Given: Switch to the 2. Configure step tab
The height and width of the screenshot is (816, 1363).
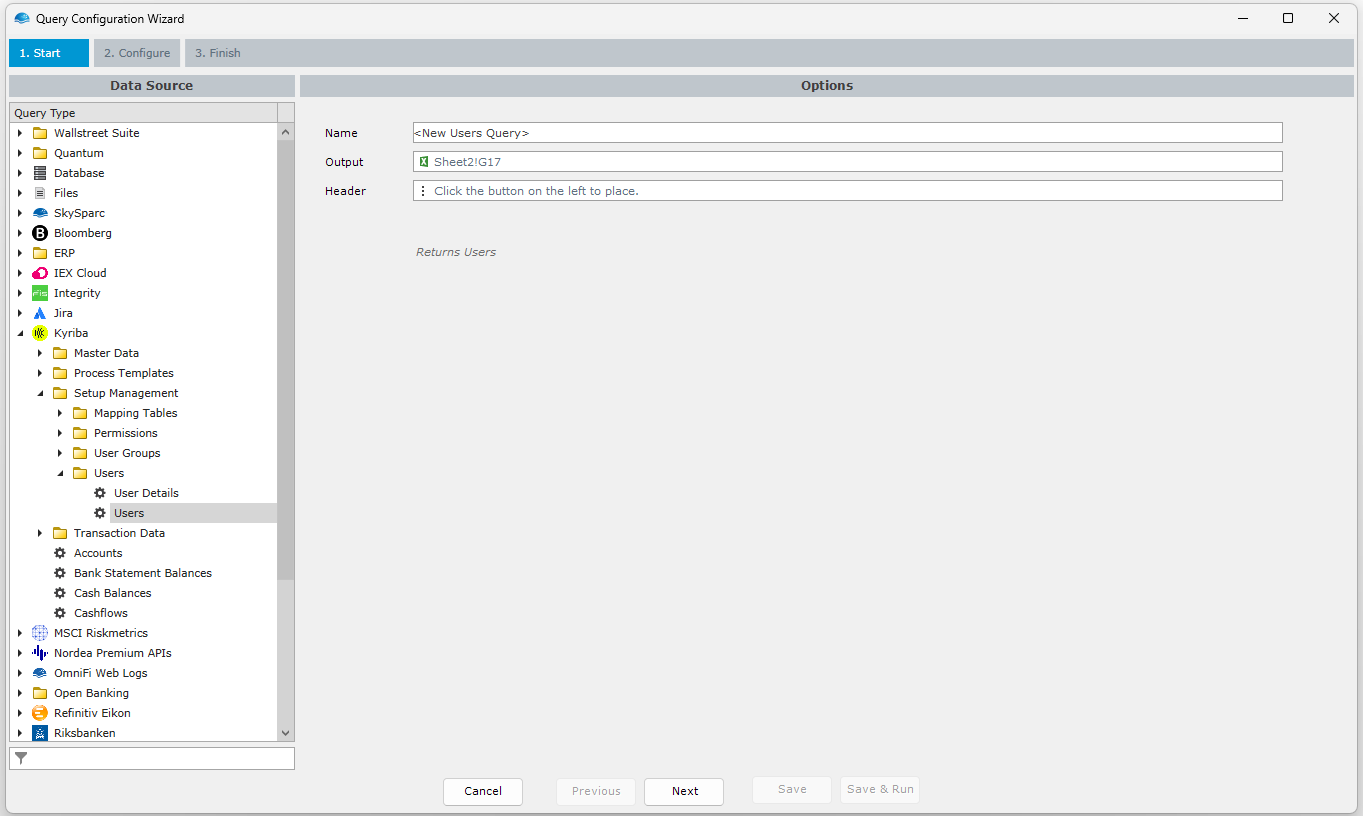Looking at the screenshot, I should [137, 53].
